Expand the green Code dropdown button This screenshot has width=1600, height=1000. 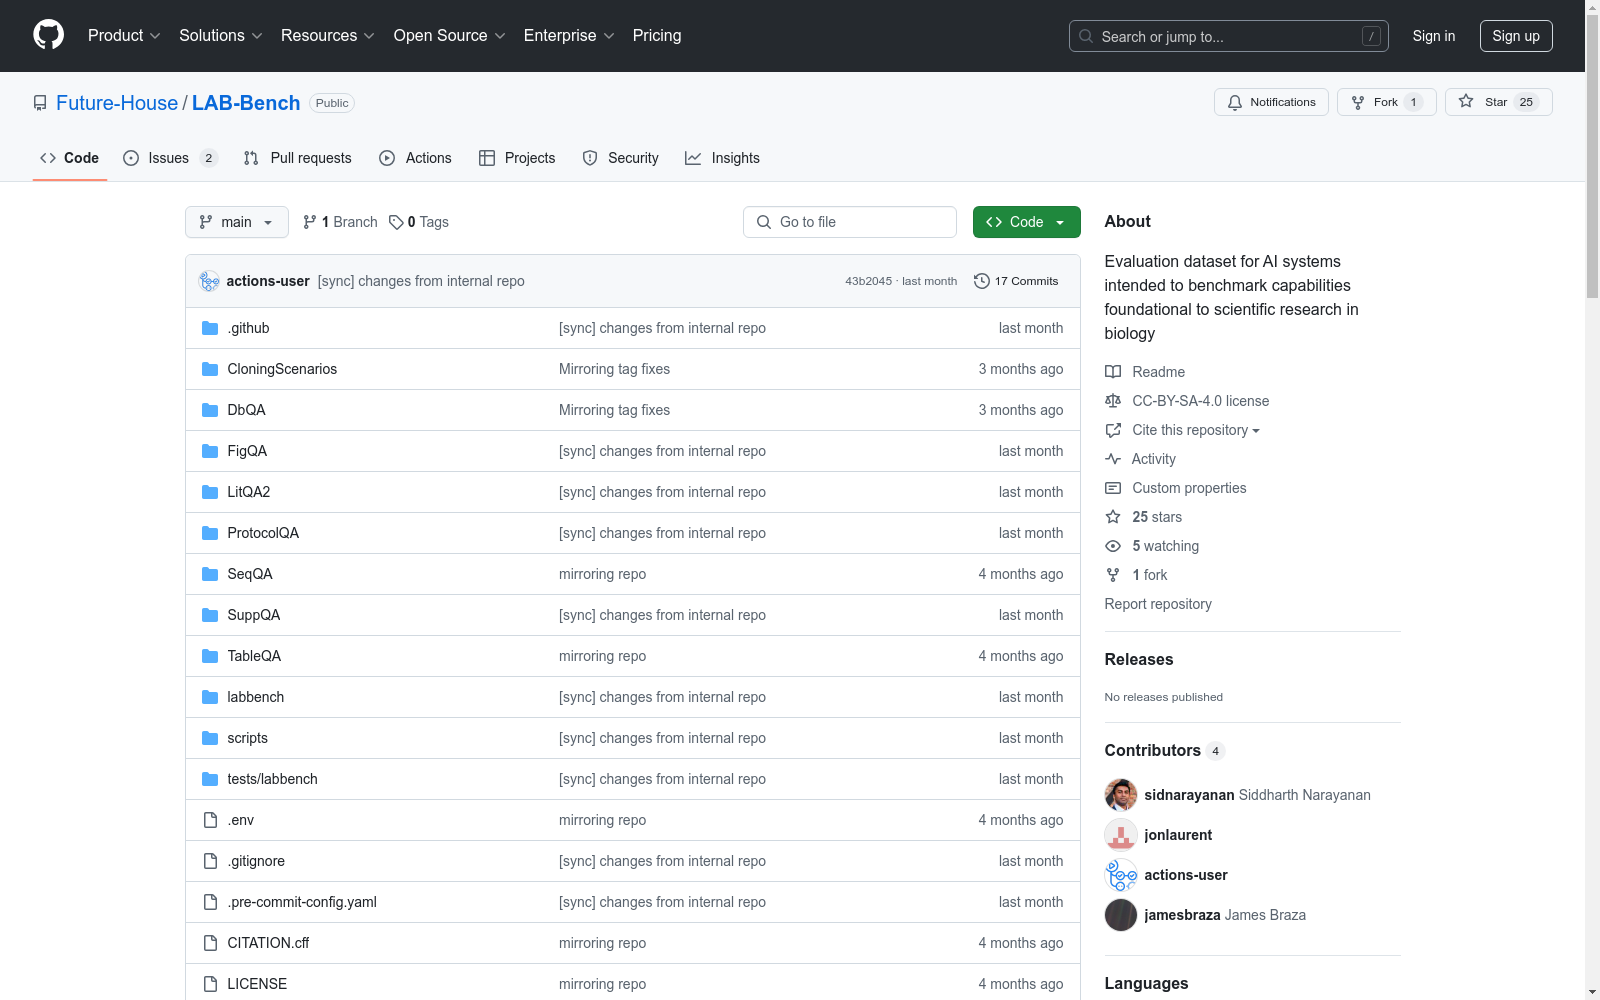point(1027,222)
